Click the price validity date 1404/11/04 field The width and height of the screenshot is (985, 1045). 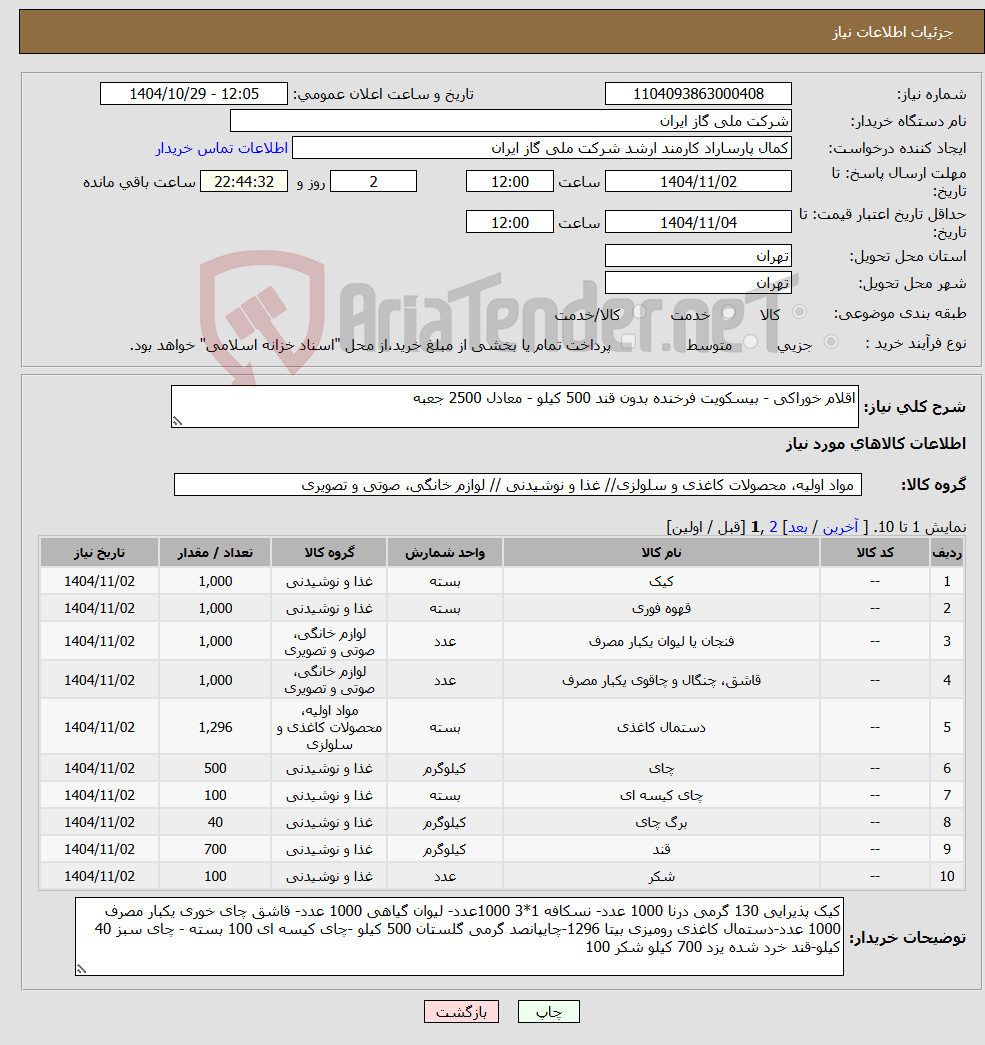pyautogui.click(x=698, y=222)
